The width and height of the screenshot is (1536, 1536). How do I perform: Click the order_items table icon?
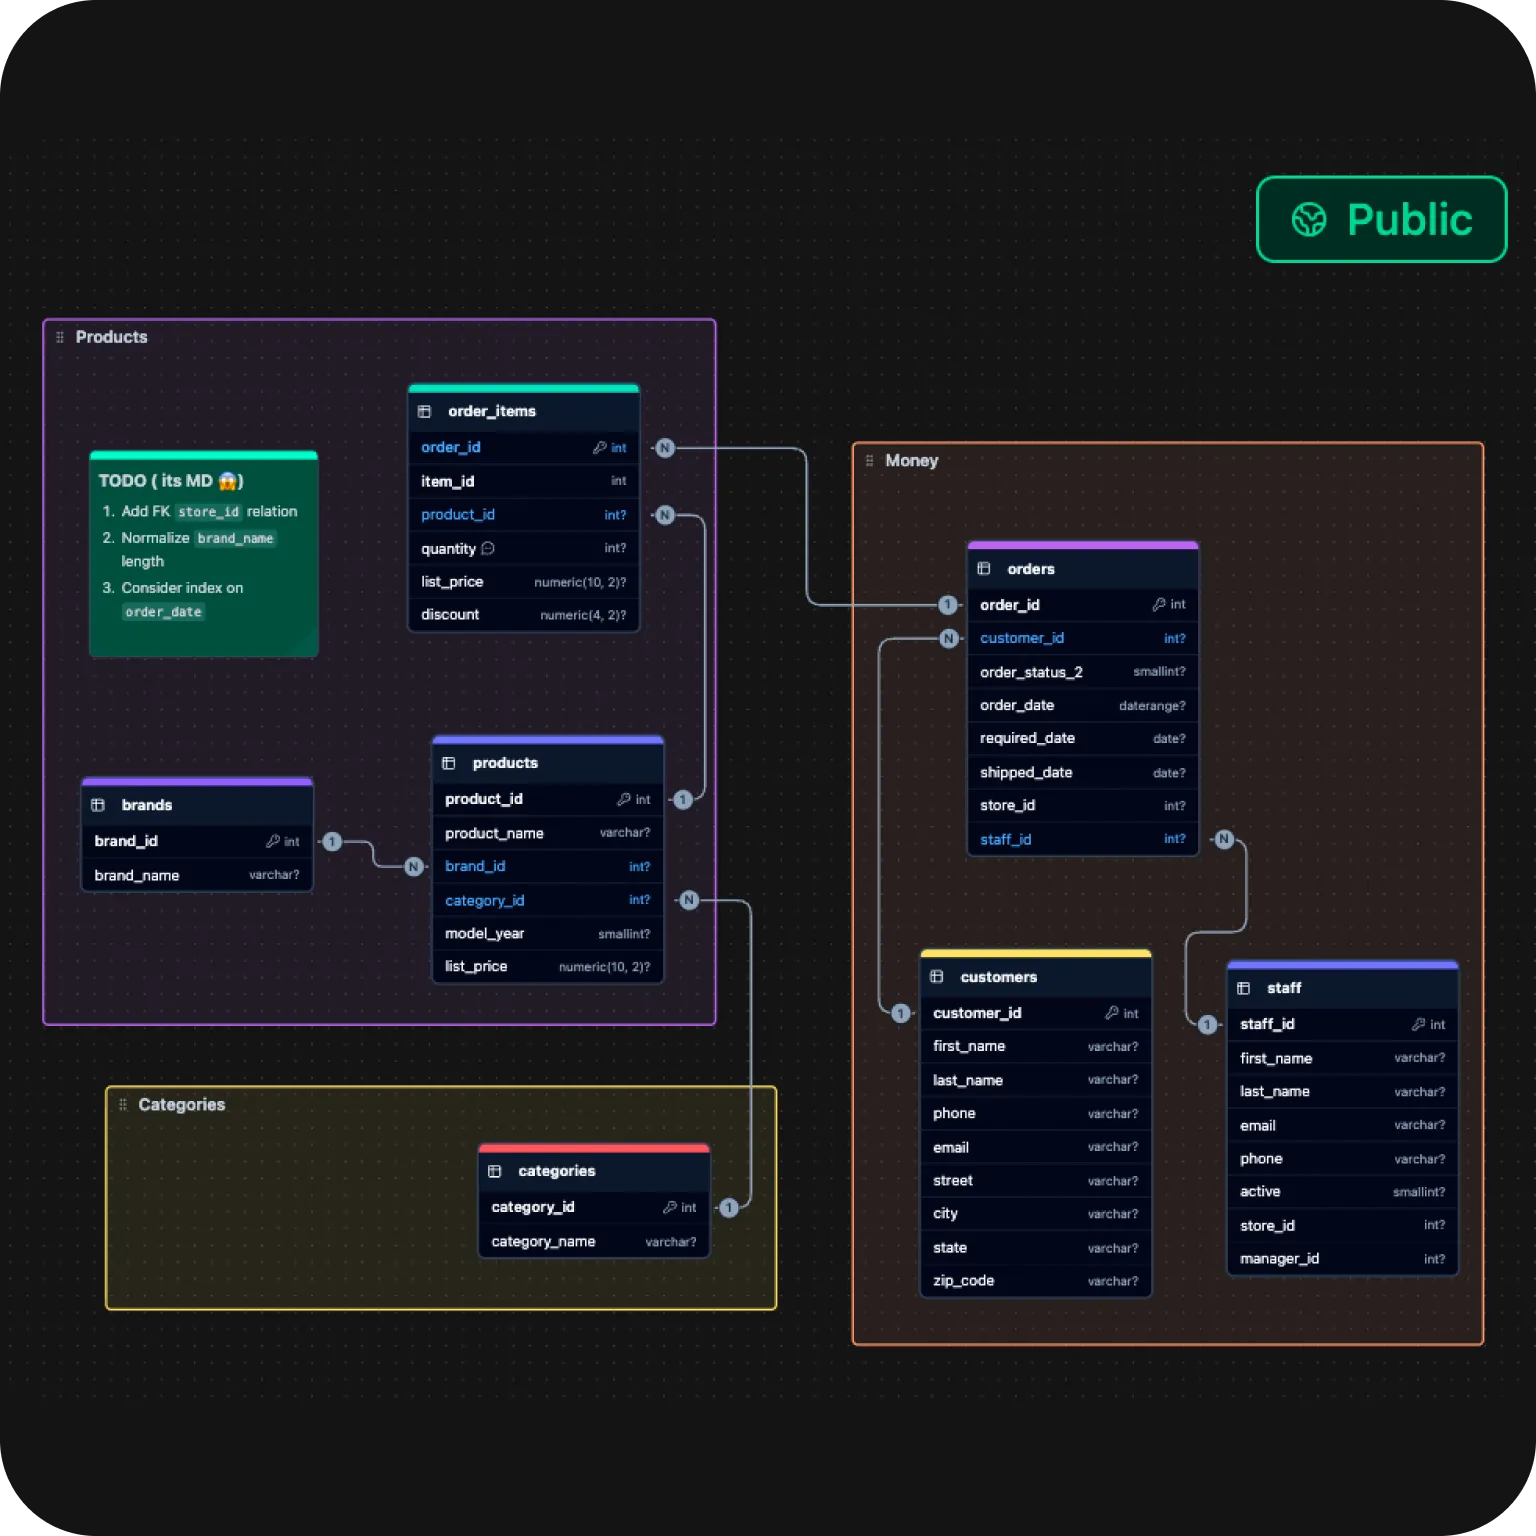tap(424, 411)
